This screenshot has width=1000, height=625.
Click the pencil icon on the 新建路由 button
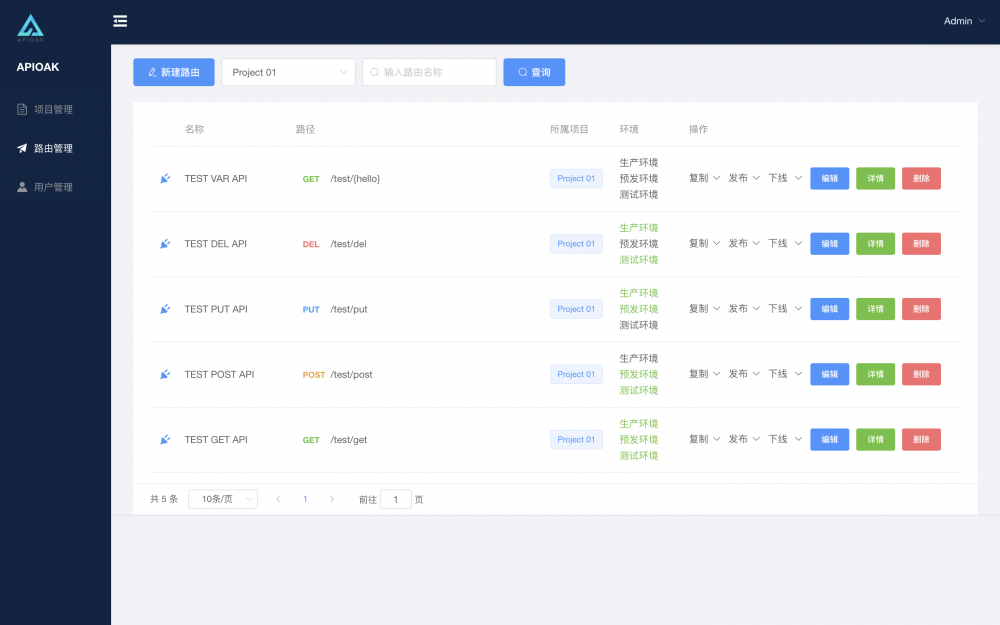coord(150,71)
